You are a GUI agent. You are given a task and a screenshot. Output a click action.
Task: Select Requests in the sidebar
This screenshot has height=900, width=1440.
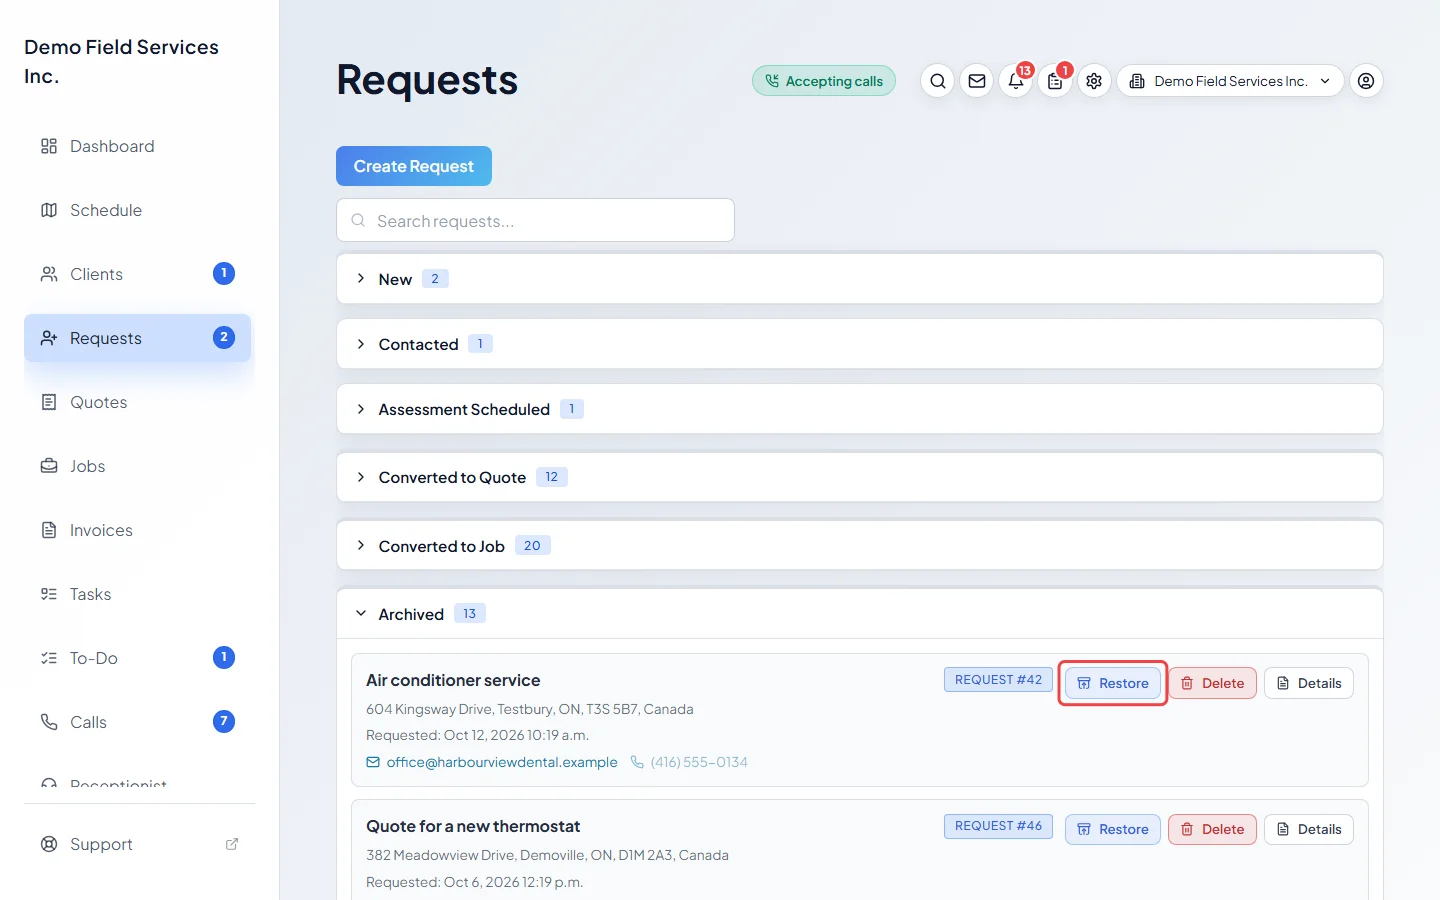pyautogui.click(x=137, y=338)
